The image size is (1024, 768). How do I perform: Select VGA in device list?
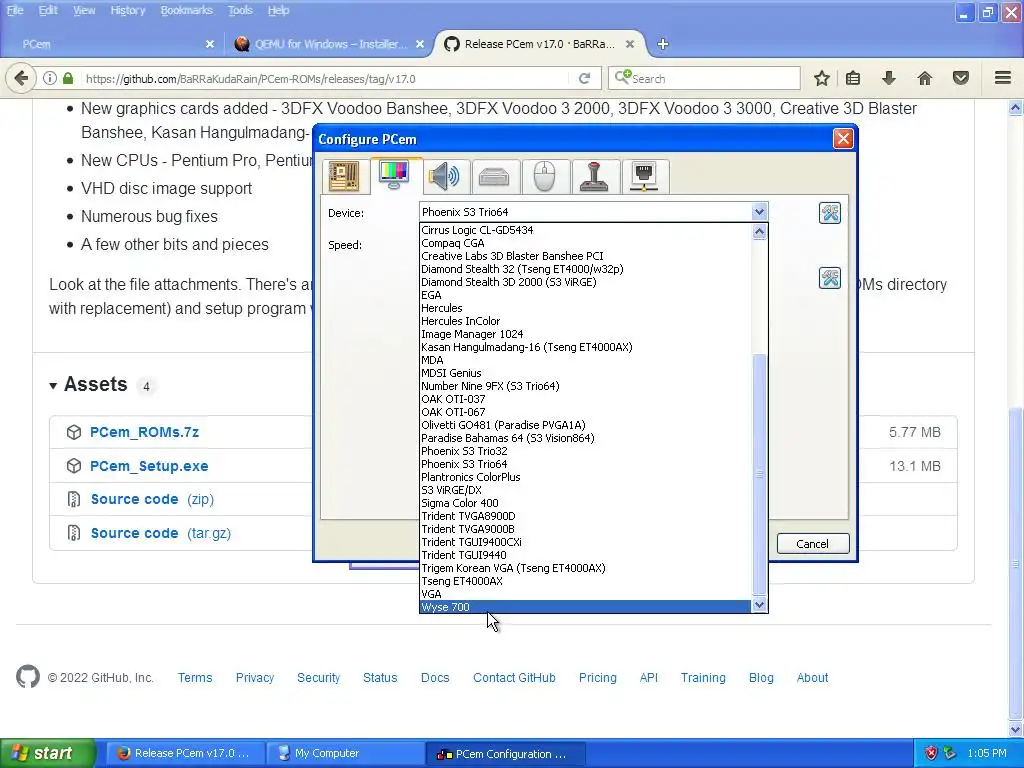pyautogui.click(x=585, y=594)
